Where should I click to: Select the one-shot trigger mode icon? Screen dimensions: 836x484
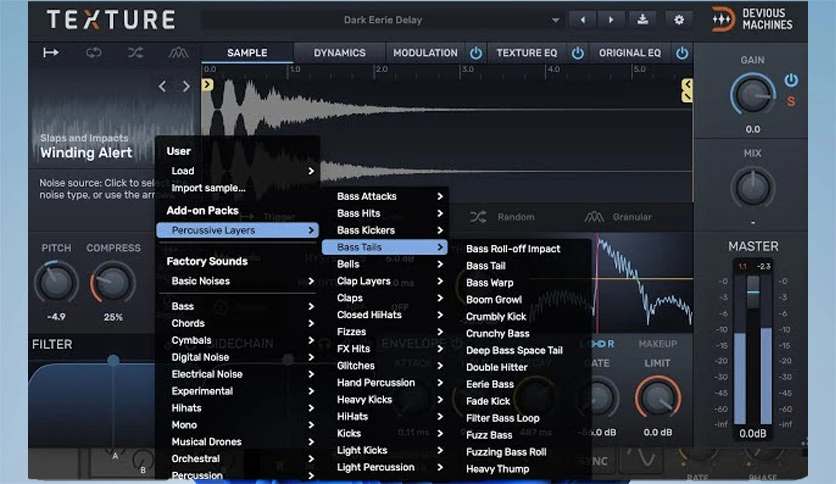coord(51,52)
